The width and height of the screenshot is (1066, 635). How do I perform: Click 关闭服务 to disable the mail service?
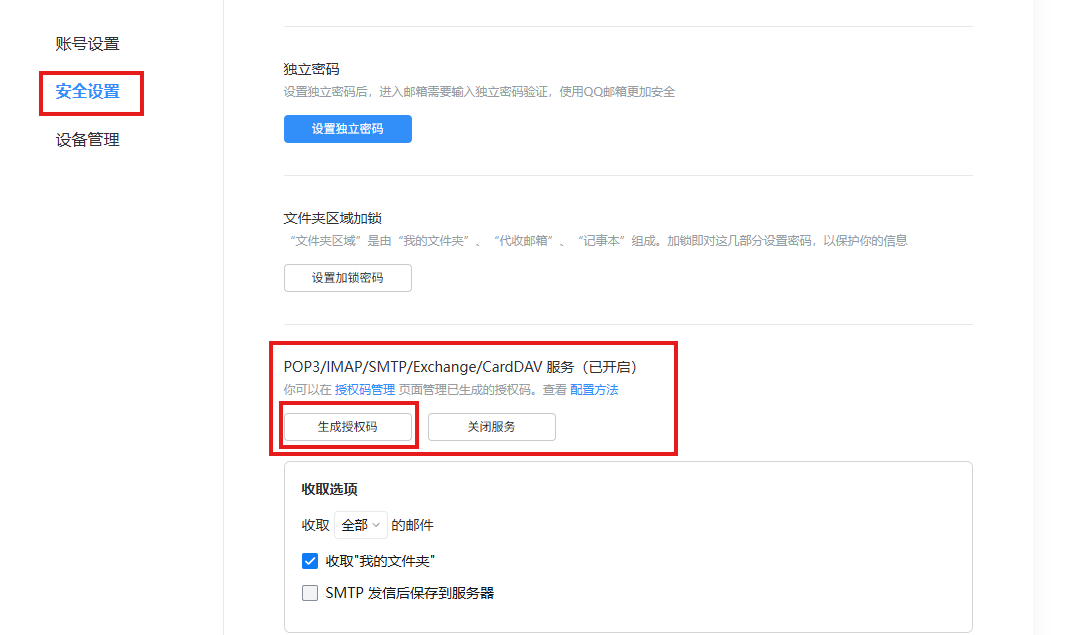pyautogui.click(x=491, y=426)
